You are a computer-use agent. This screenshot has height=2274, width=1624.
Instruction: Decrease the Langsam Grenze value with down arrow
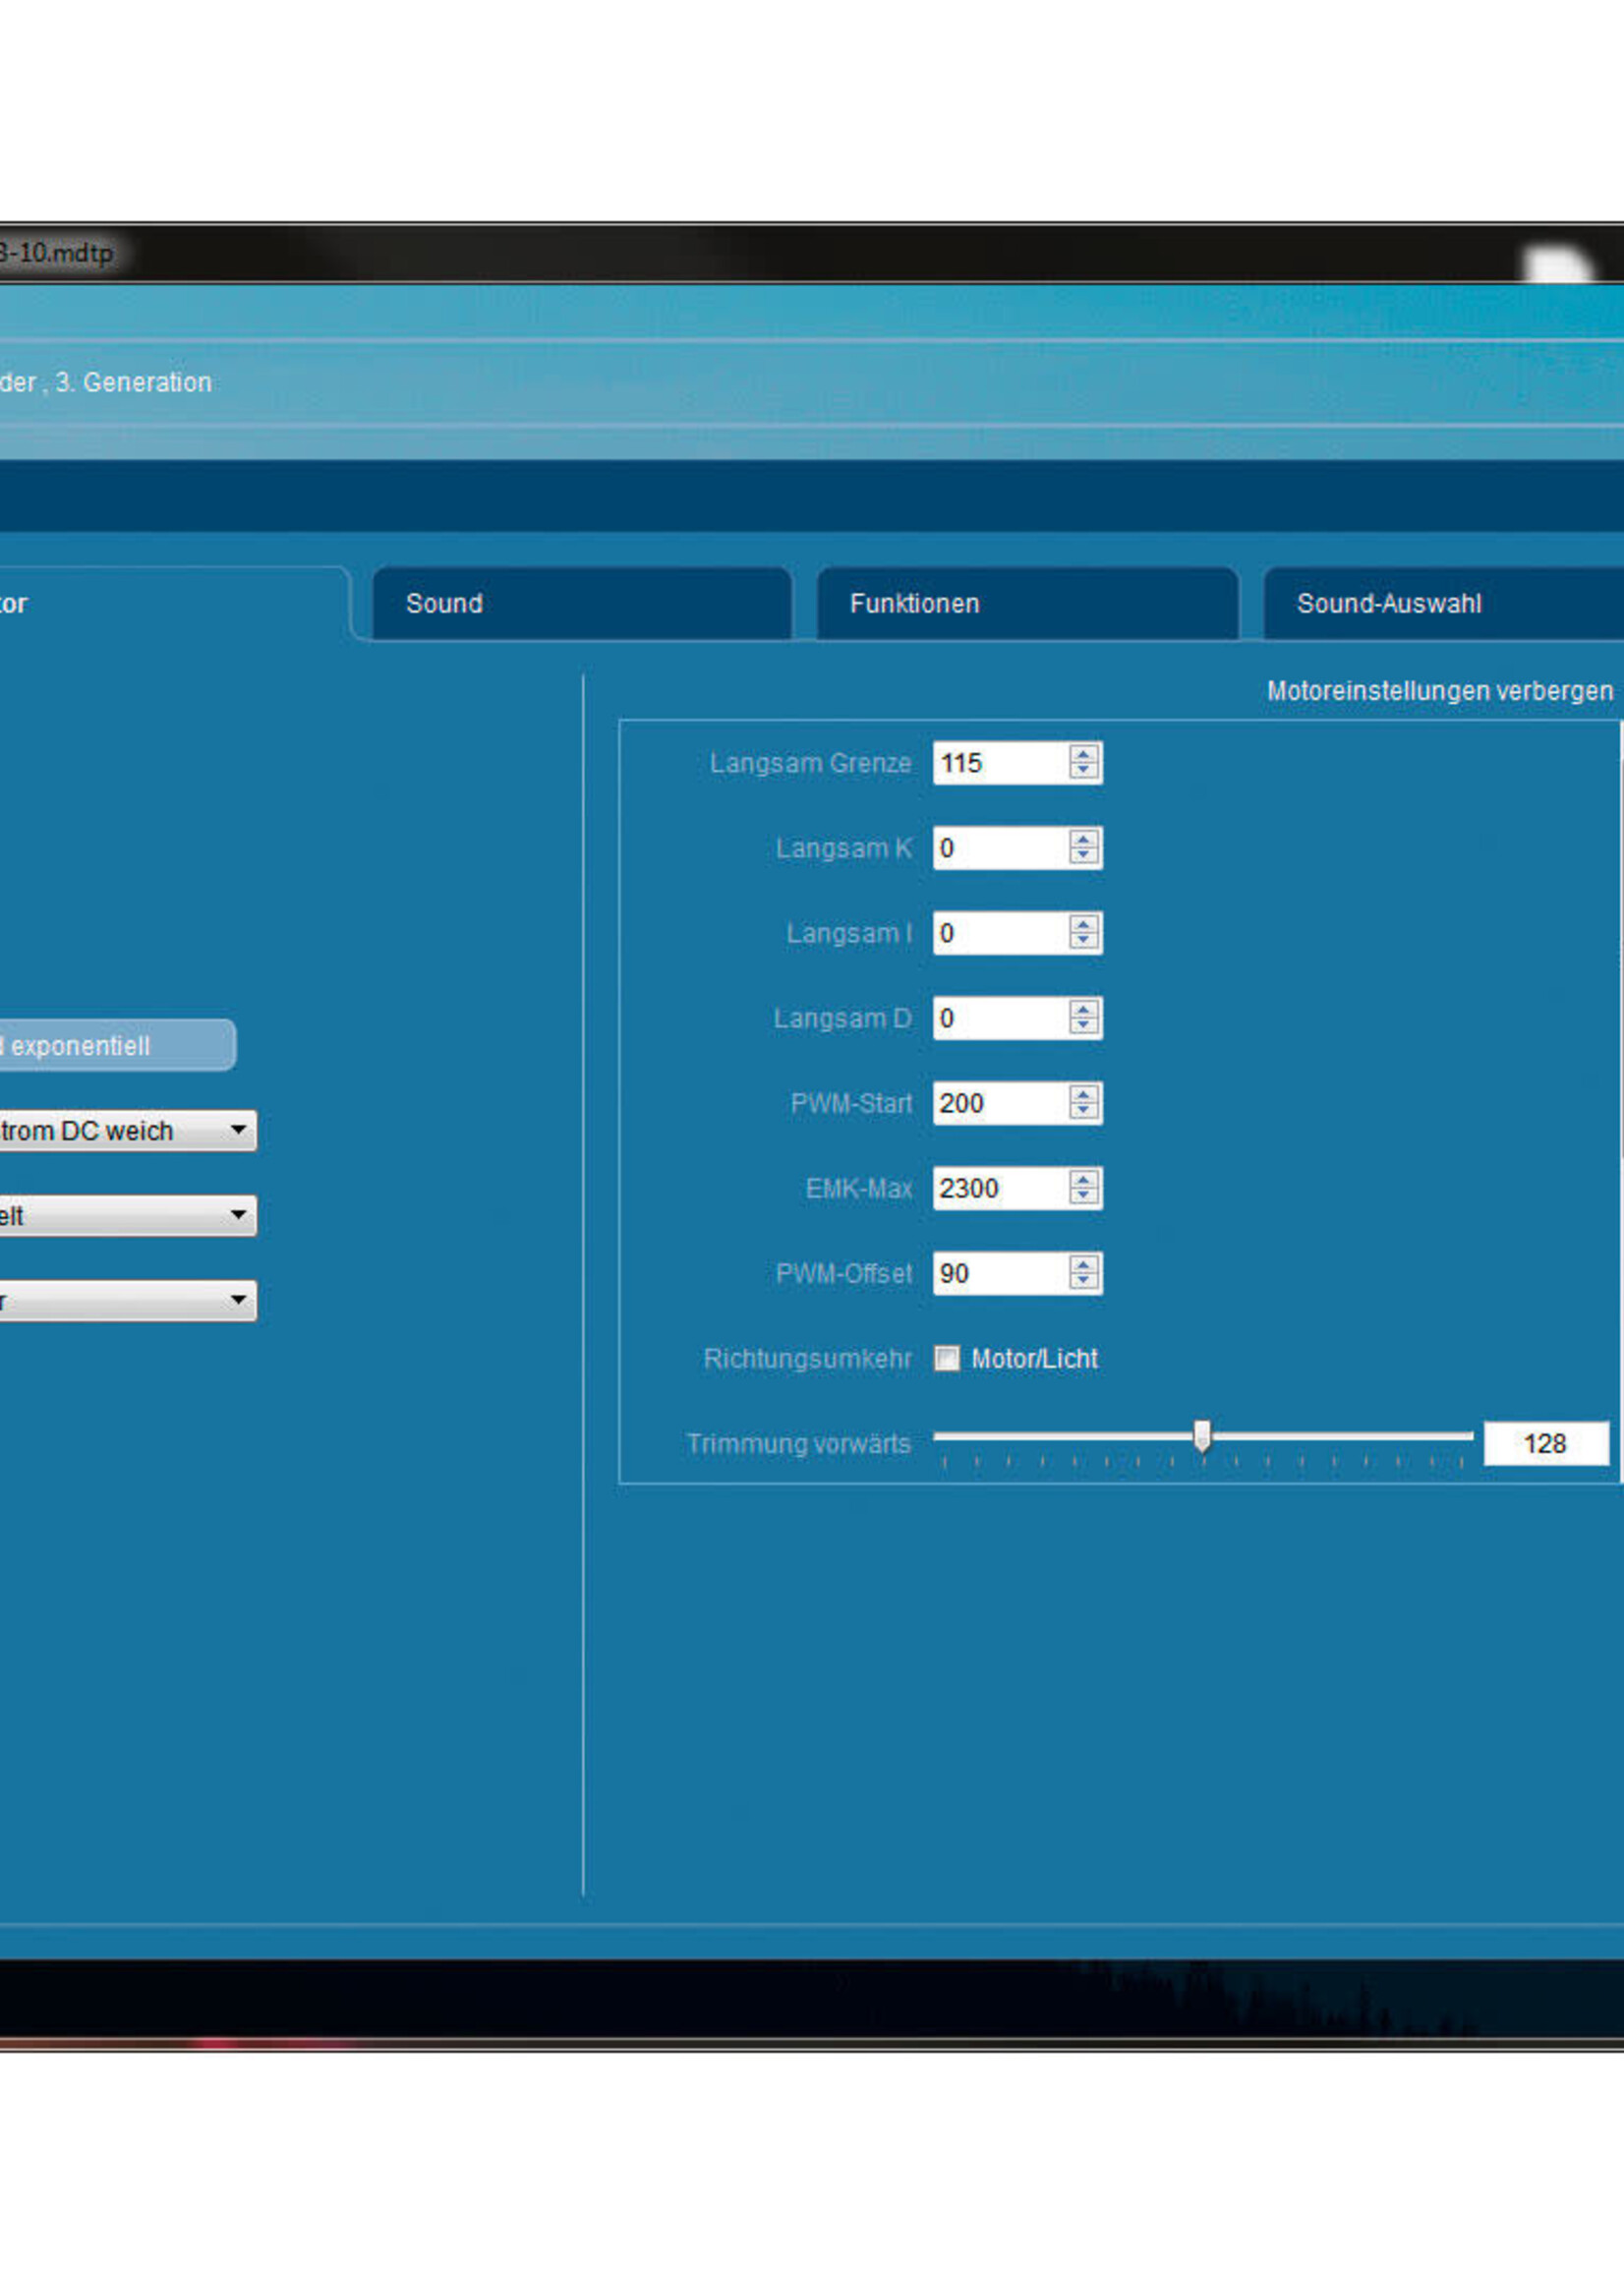(x=1083, y=771)
